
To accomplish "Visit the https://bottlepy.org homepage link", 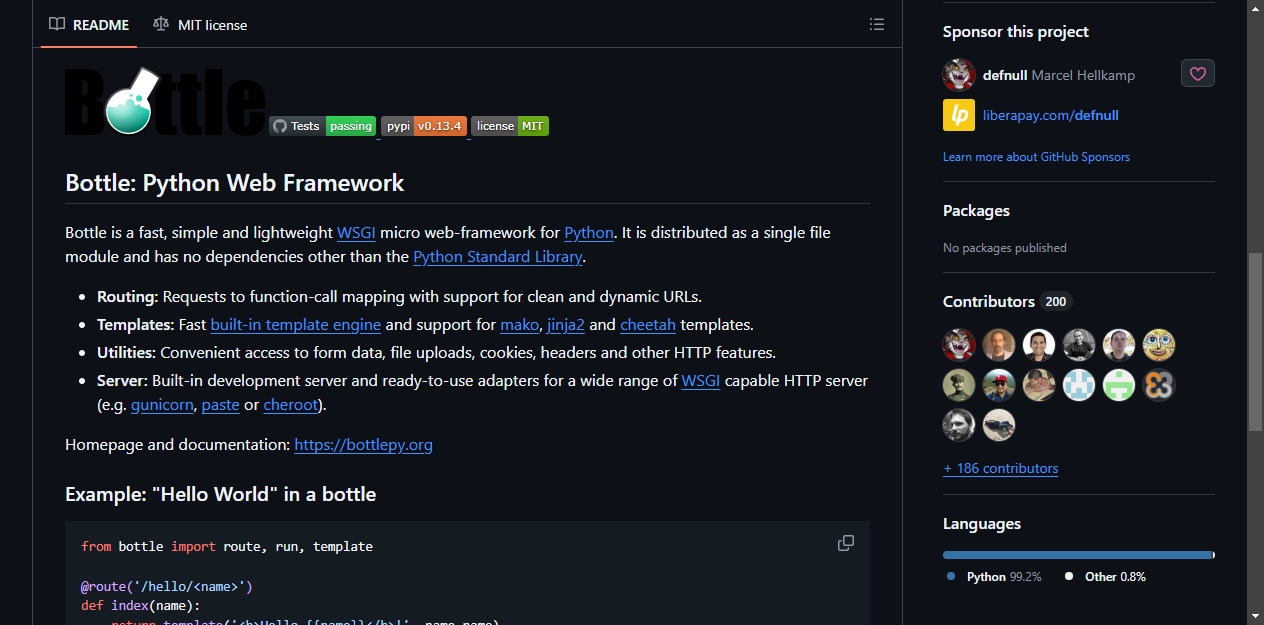I will point(363,444).
